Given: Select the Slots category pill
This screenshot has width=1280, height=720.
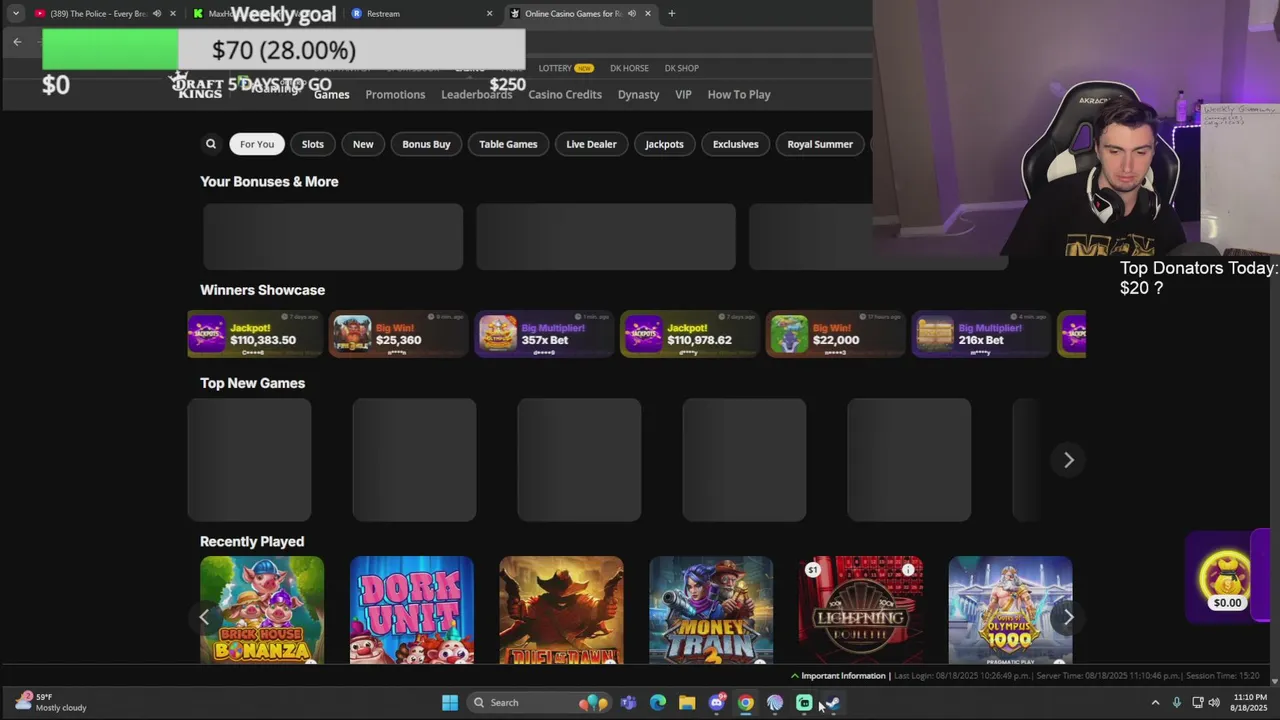Looking at the screenshot, I should 313,144.
